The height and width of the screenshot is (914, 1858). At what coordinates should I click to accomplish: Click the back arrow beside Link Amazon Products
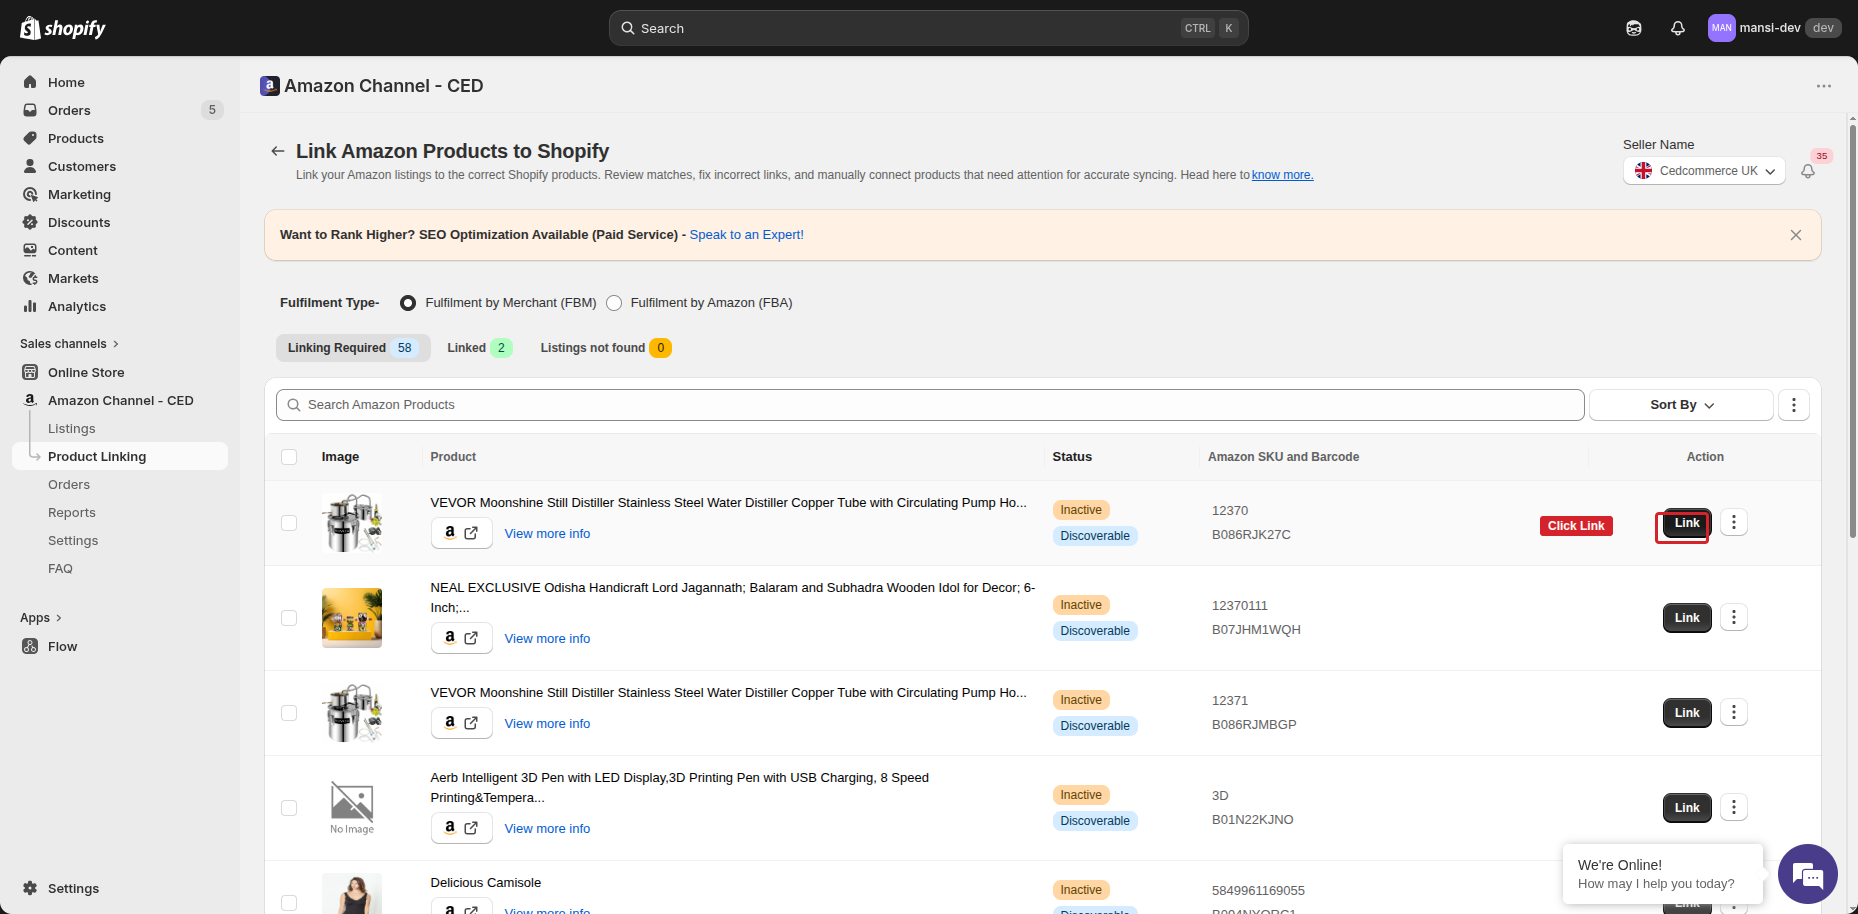click(x=278, y=151)
